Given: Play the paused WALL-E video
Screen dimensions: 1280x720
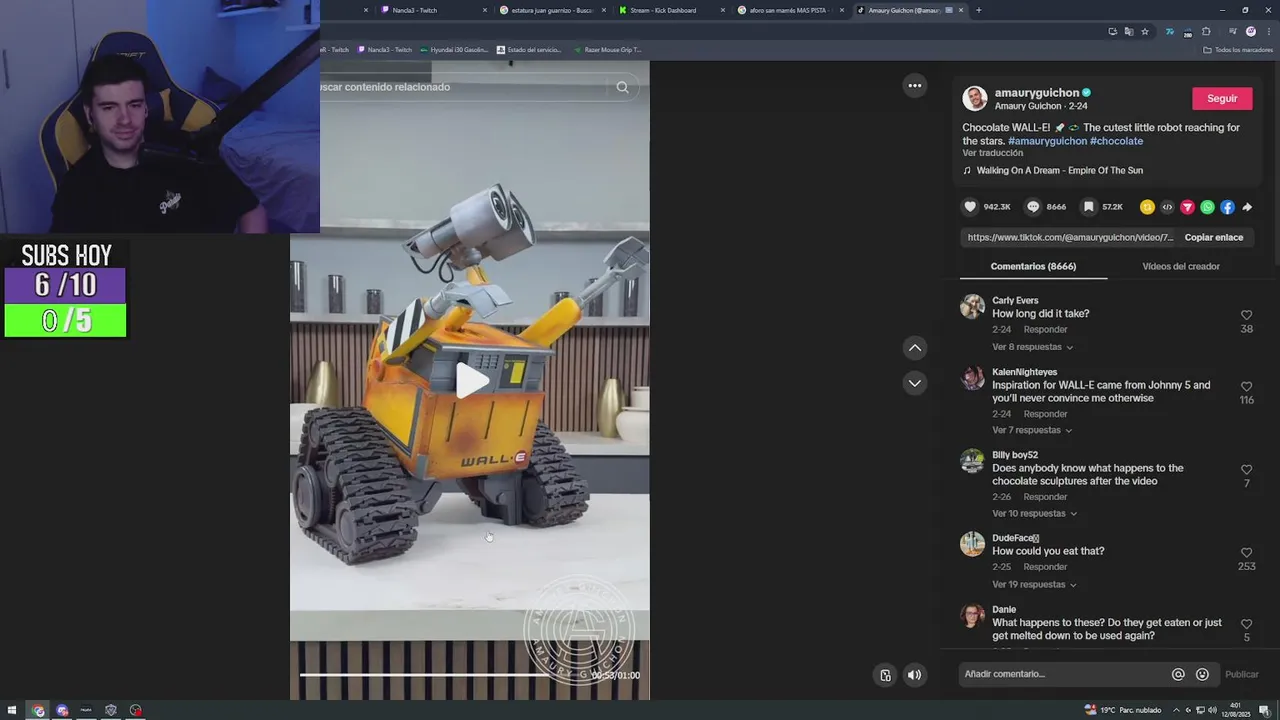Looking at the screenshot, I should (472, 380).
